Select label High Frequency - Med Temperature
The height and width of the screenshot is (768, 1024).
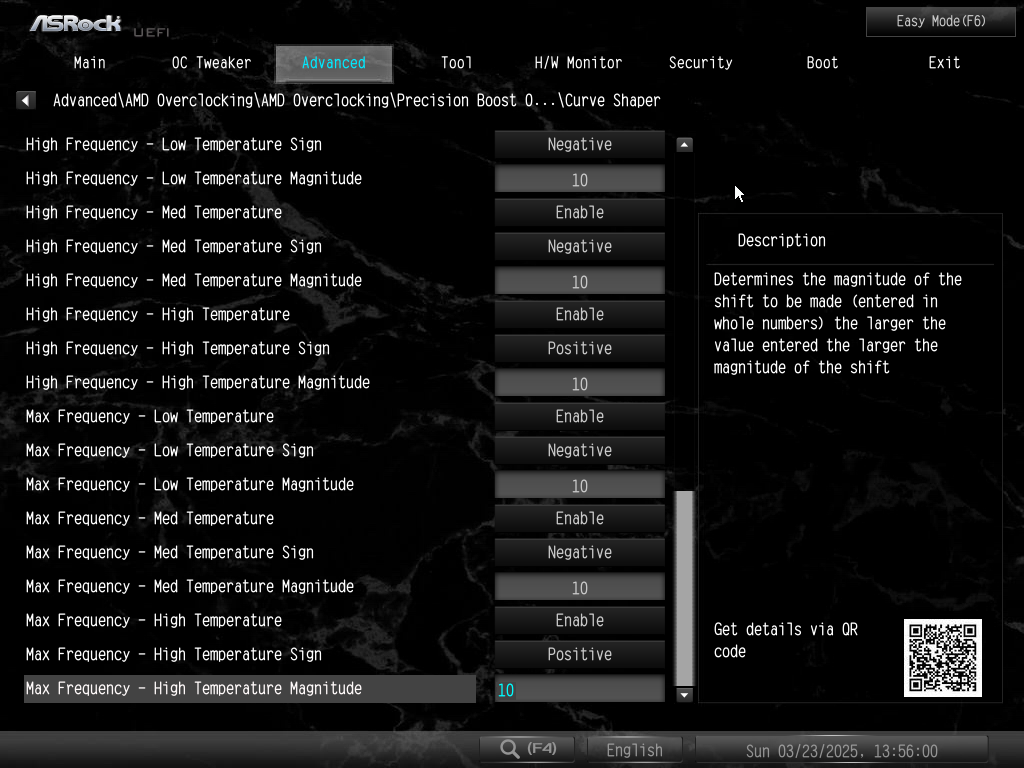click(153, 212)
